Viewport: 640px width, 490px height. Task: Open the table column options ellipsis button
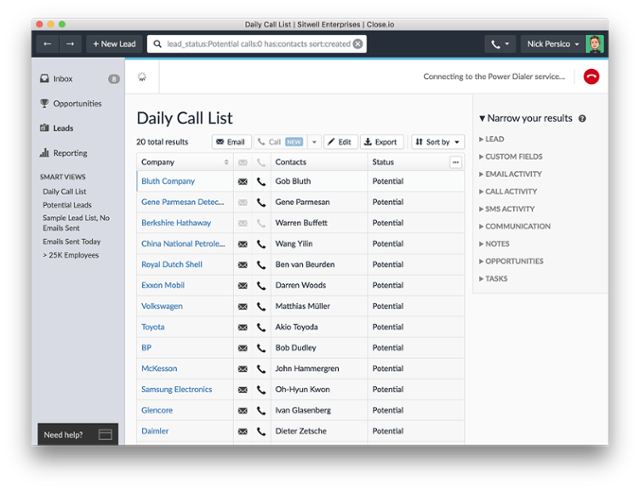point(456,162)
